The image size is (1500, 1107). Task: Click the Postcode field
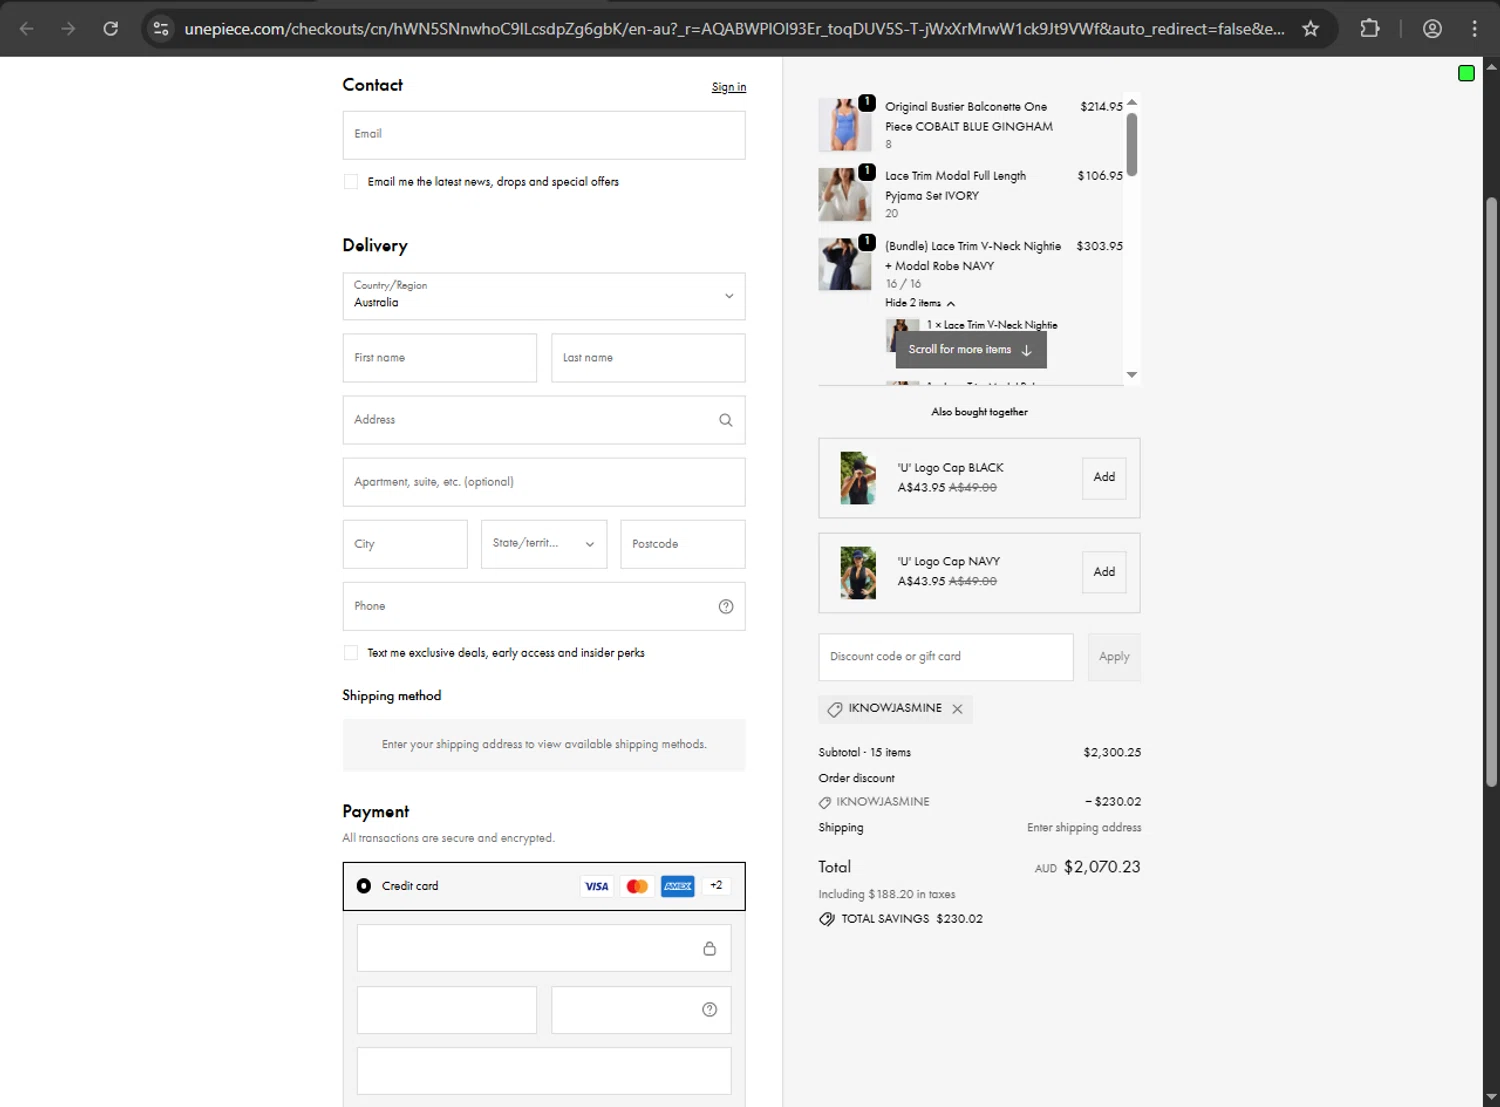coord(683,544)
